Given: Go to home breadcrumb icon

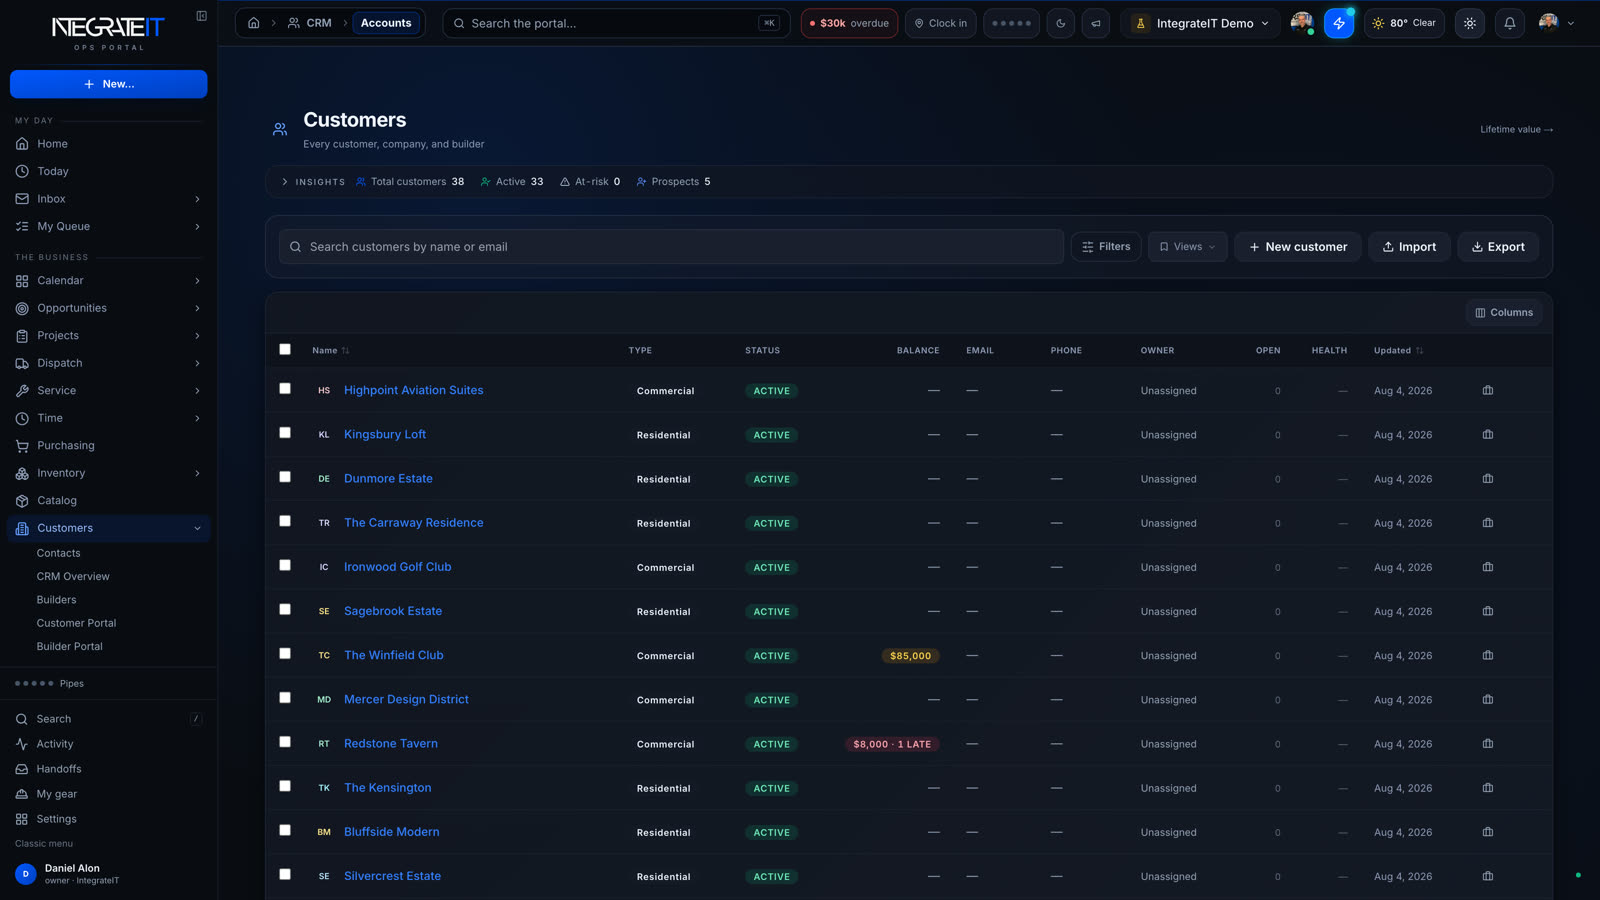Looking at the screenshot, I should 254,23.
